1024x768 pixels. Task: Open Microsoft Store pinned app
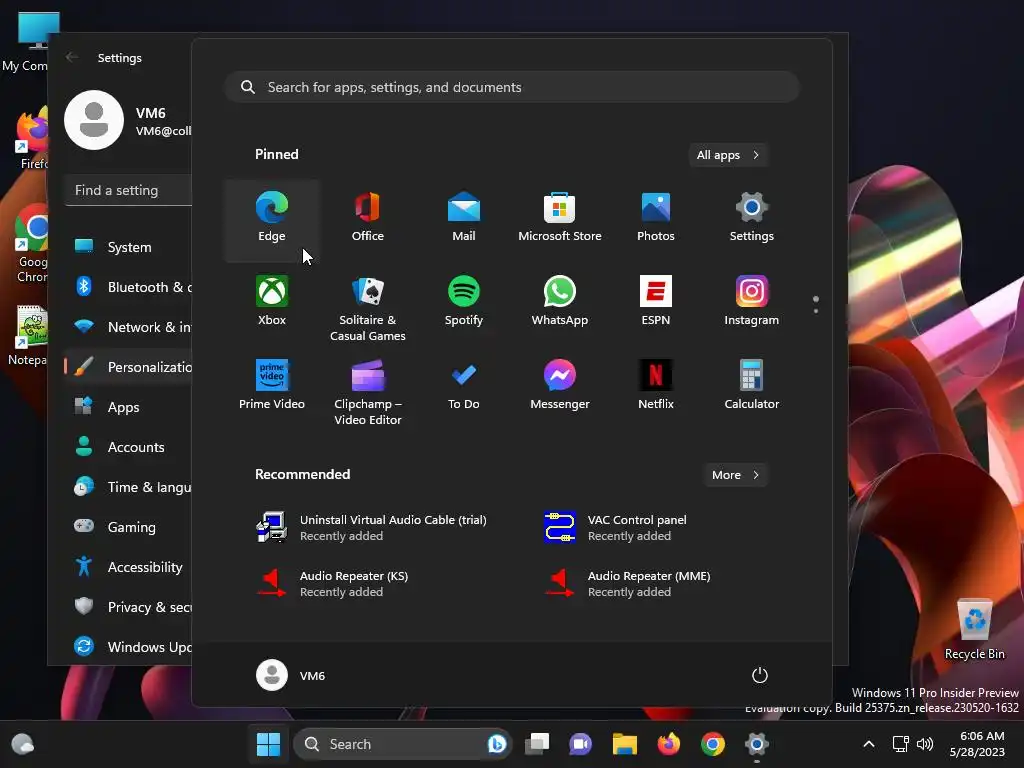point(560,218)
